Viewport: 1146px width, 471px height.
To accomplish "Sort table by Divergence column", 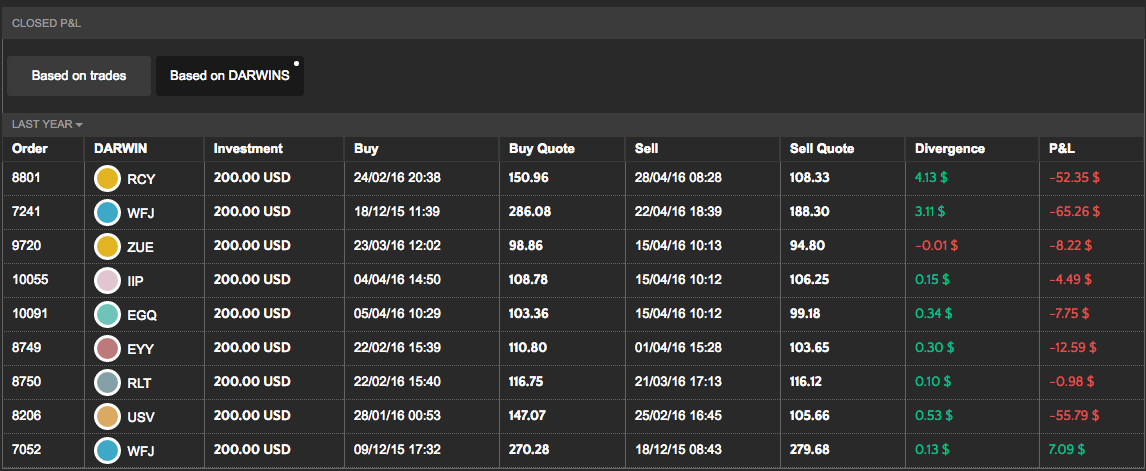I will tap(949, 149).
